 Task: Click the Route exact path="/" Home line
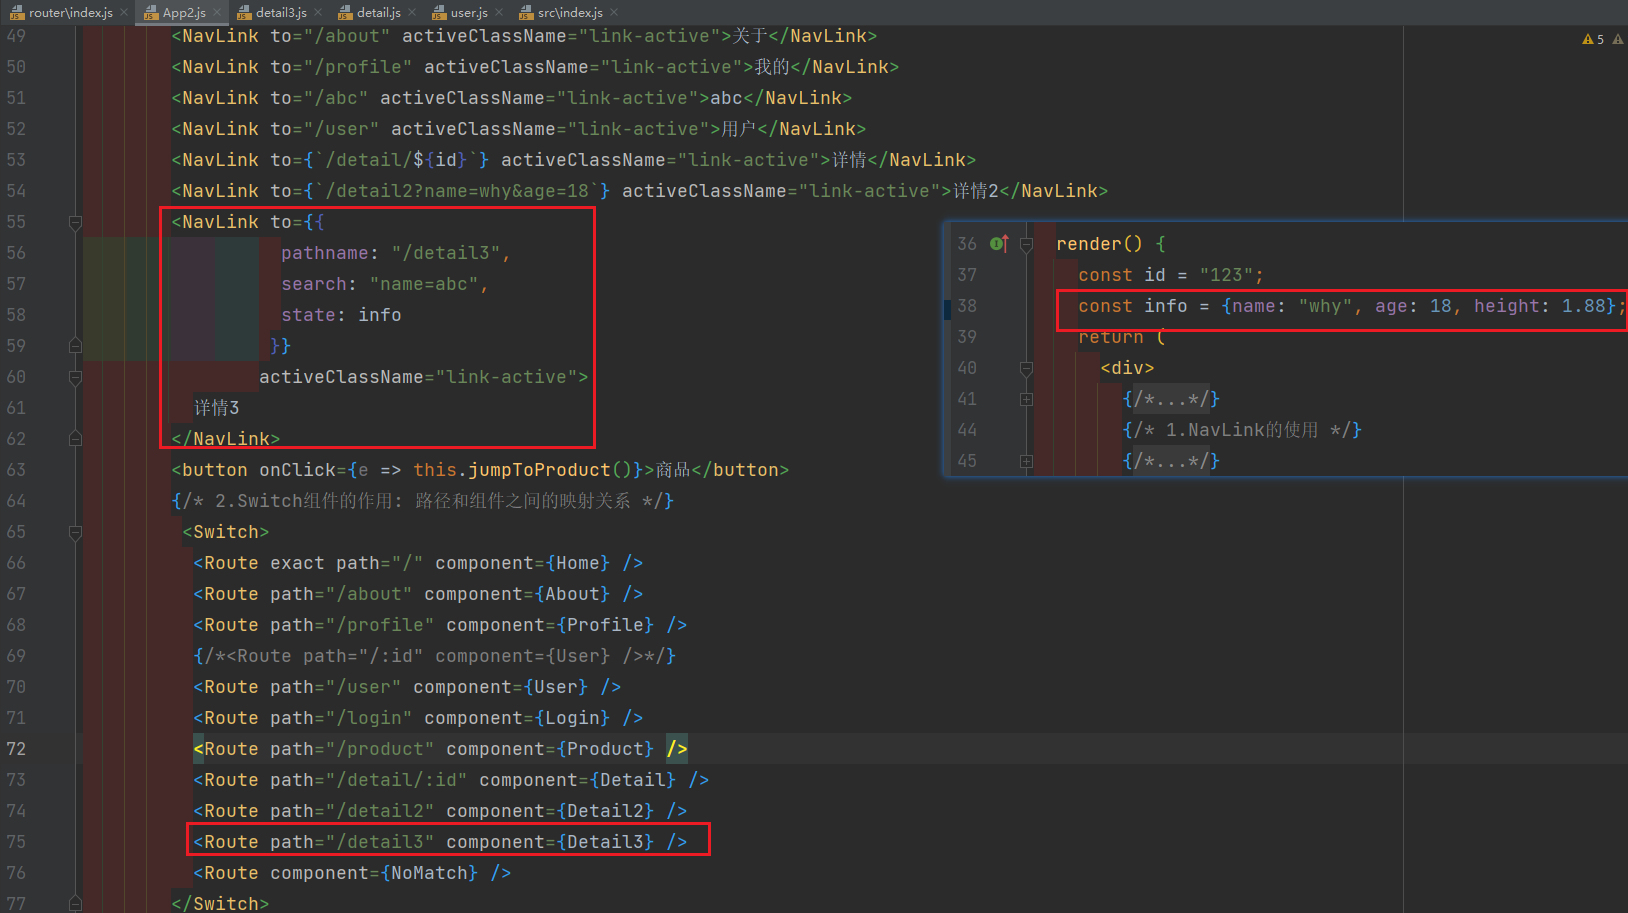[x=418, y=563]
